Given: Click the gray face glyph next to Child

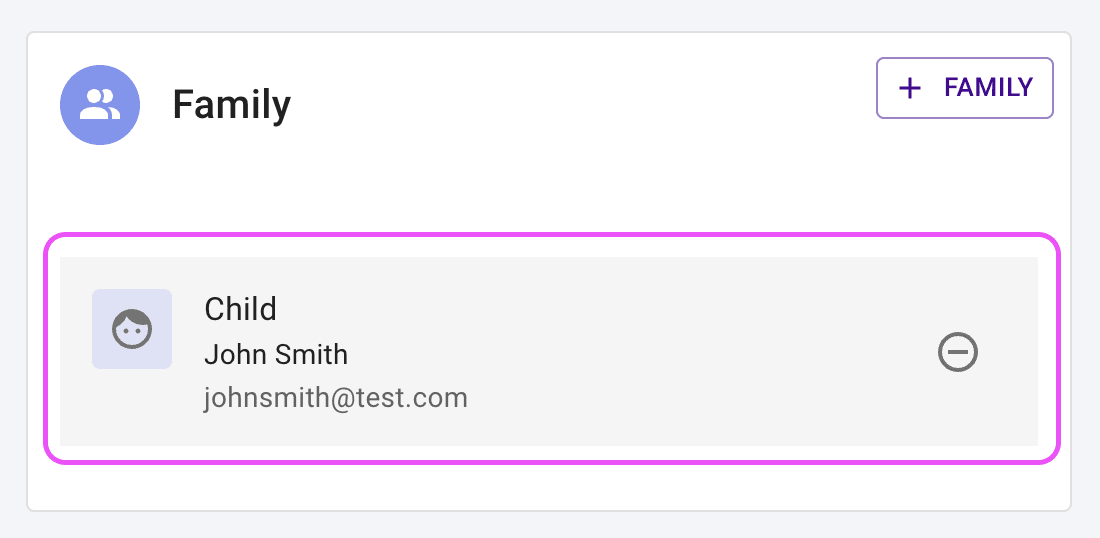Looking at the screenshot, I should coord(132,329).
